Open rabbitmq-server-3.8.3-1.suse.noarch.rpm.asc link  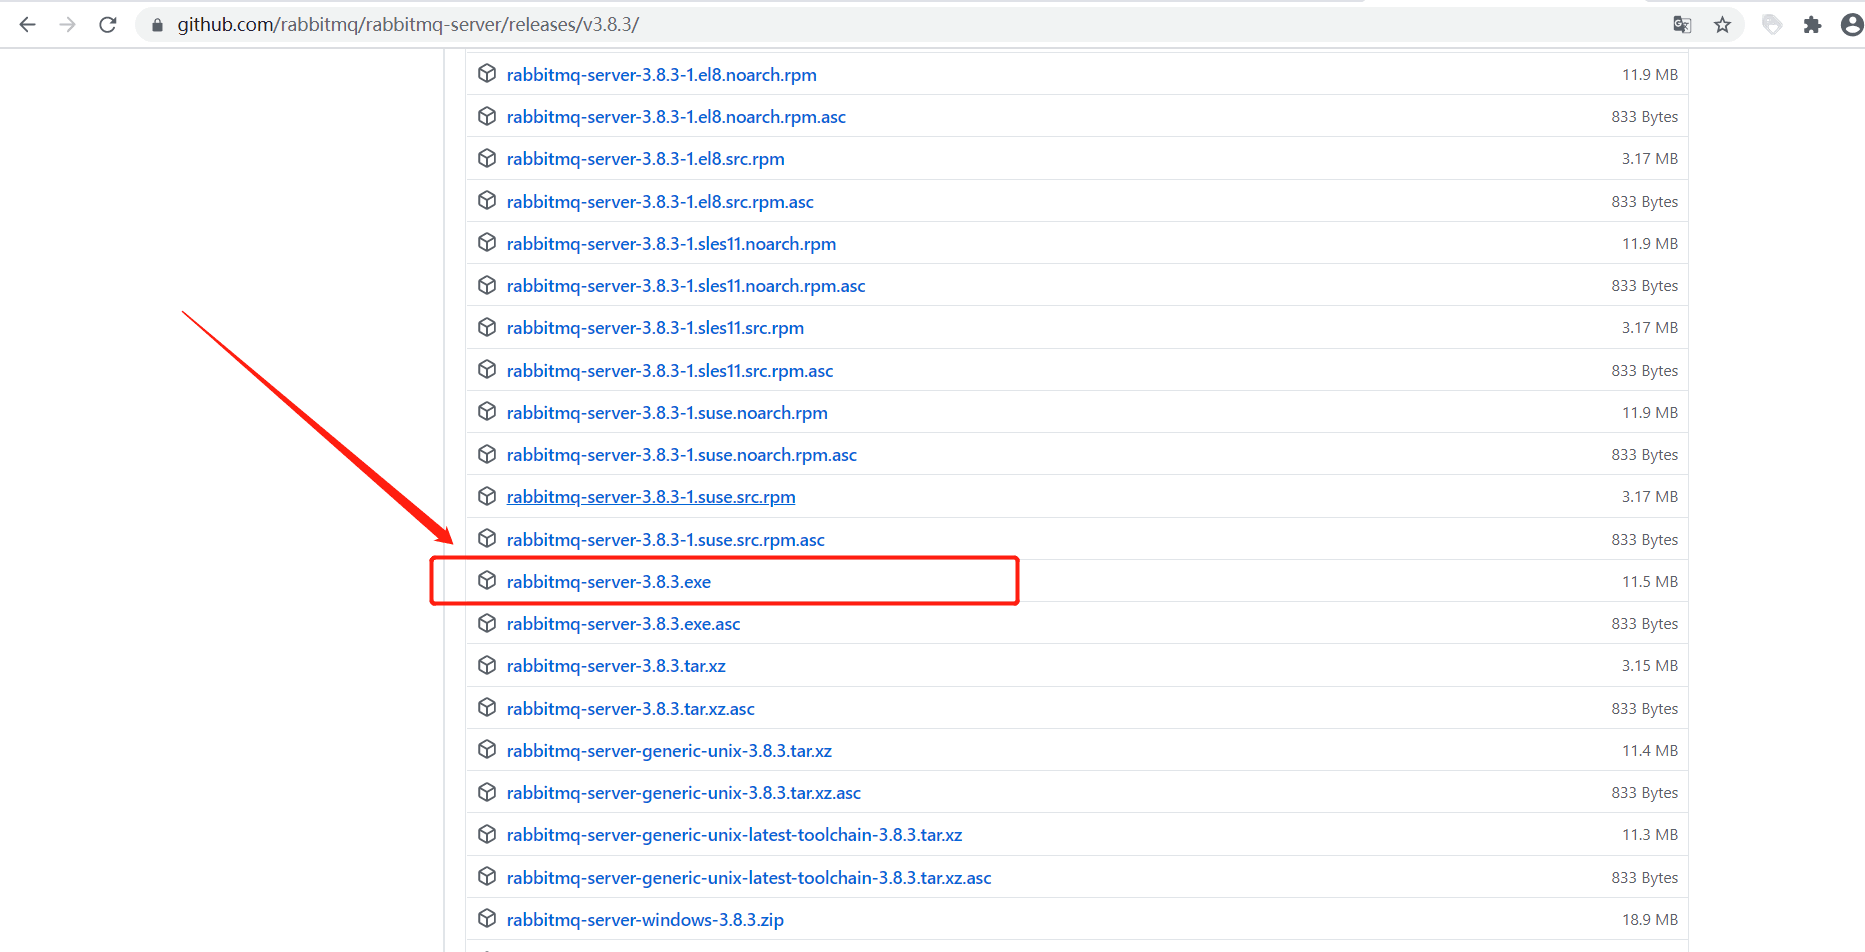click(681, 455)
